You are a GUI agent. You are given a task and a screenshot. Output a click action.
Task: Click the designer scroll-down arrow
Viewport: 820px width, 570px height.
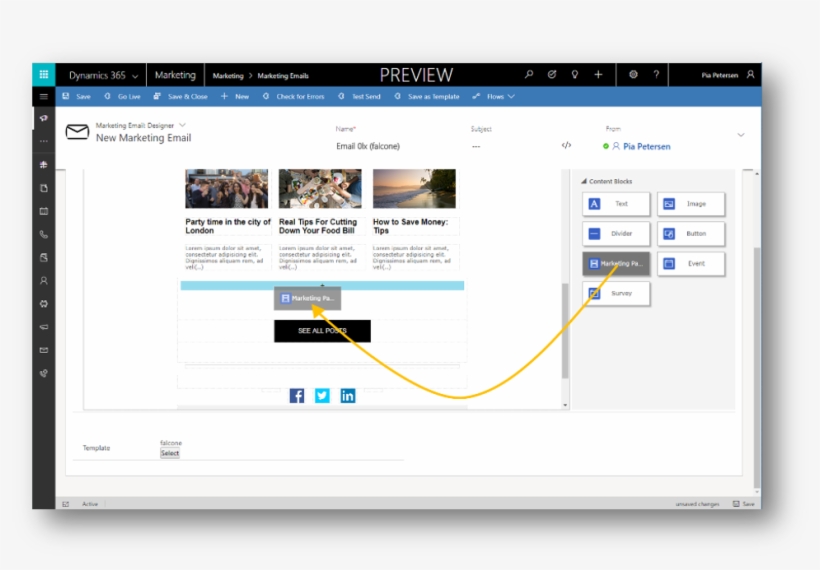pyautogui.click(x=565, y=405)
